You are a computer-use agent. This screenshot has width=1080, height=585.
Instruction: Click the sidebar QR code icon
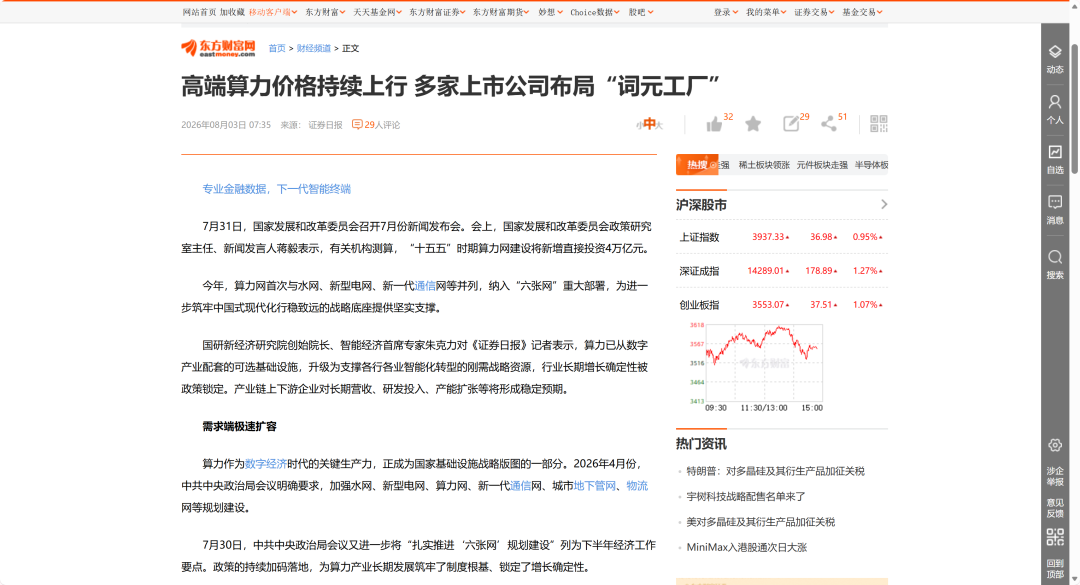[1055, 537]
